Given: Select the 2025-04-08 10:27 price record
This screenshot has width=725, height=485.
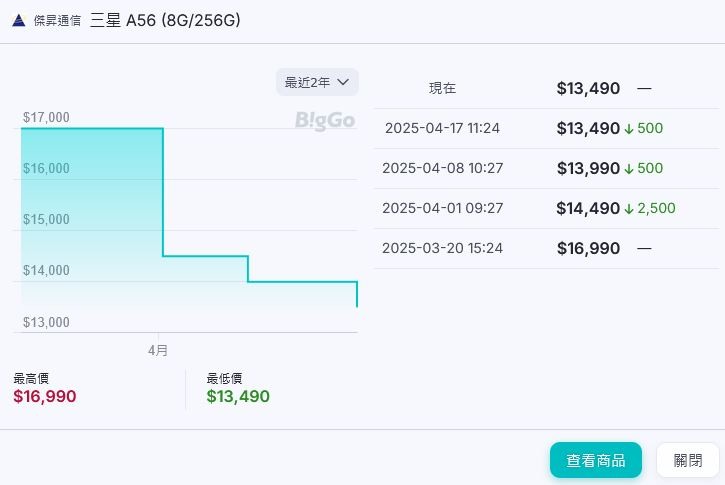Looking at the screenshot, I should [x=547, y=168].
